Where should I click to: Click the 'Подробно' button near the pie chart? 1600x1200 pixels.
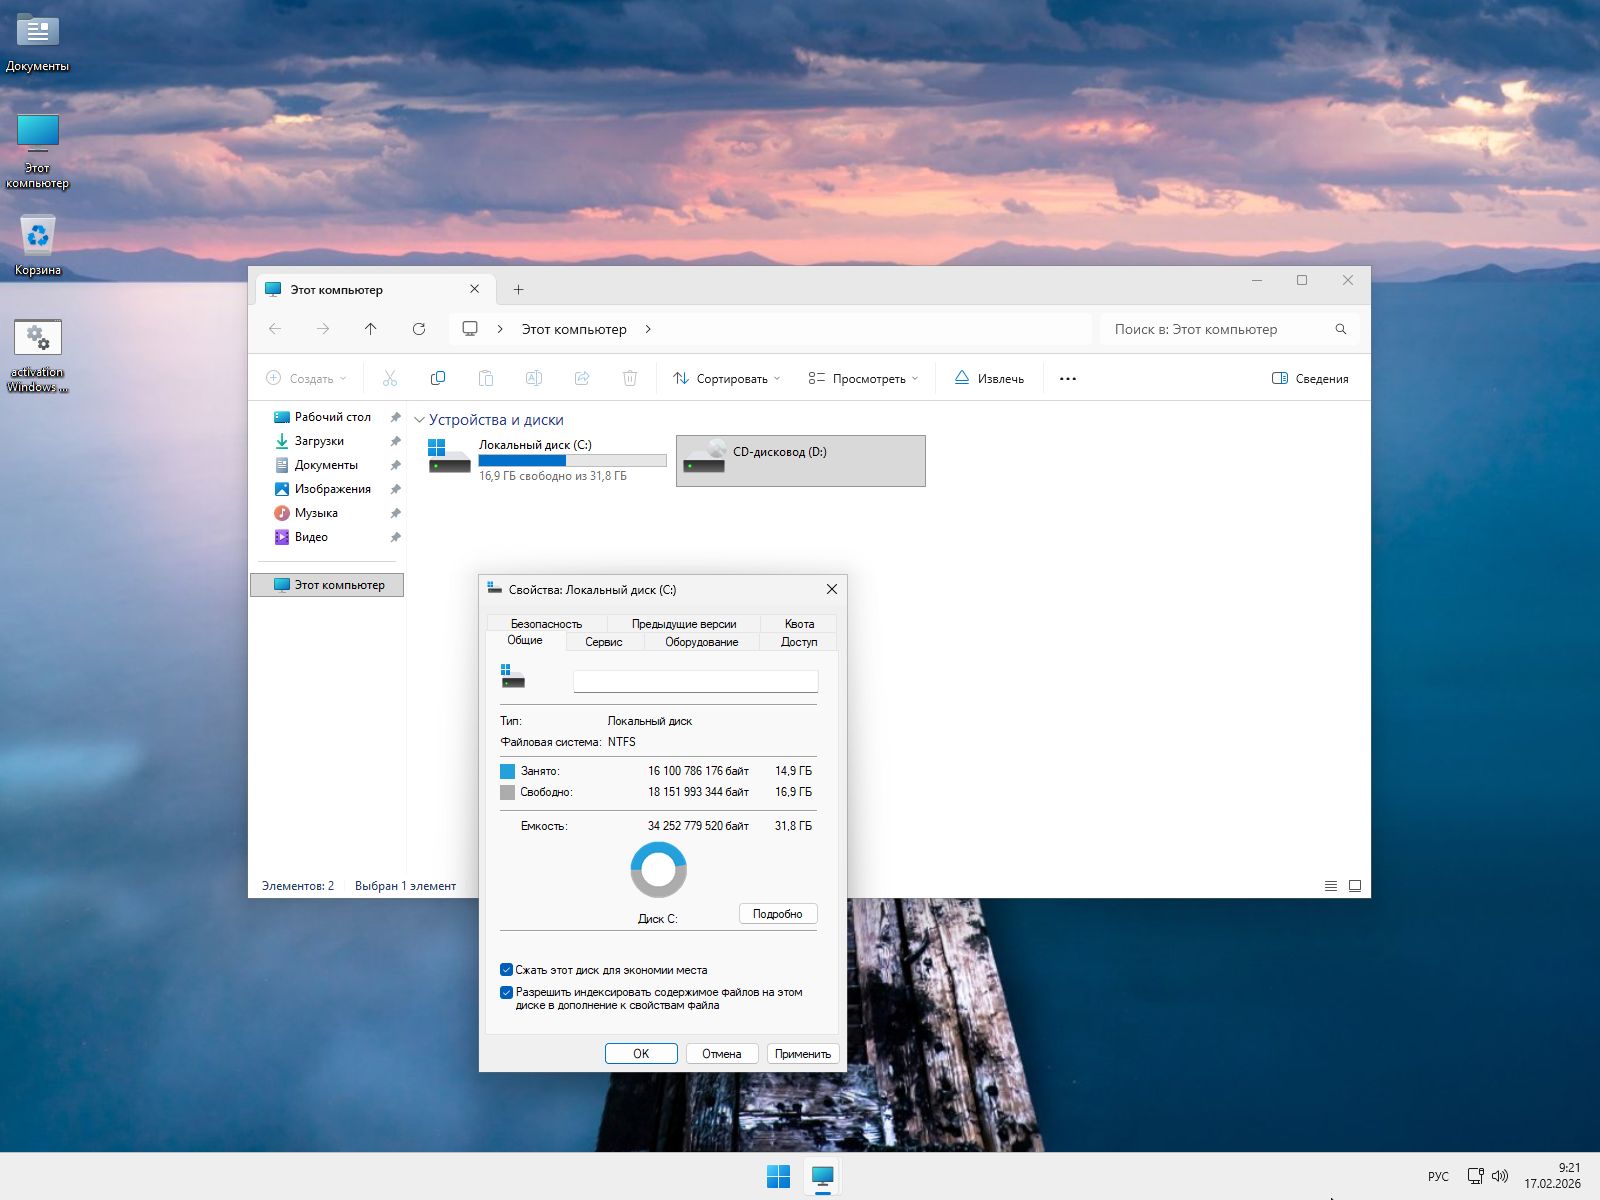point(777,913)
